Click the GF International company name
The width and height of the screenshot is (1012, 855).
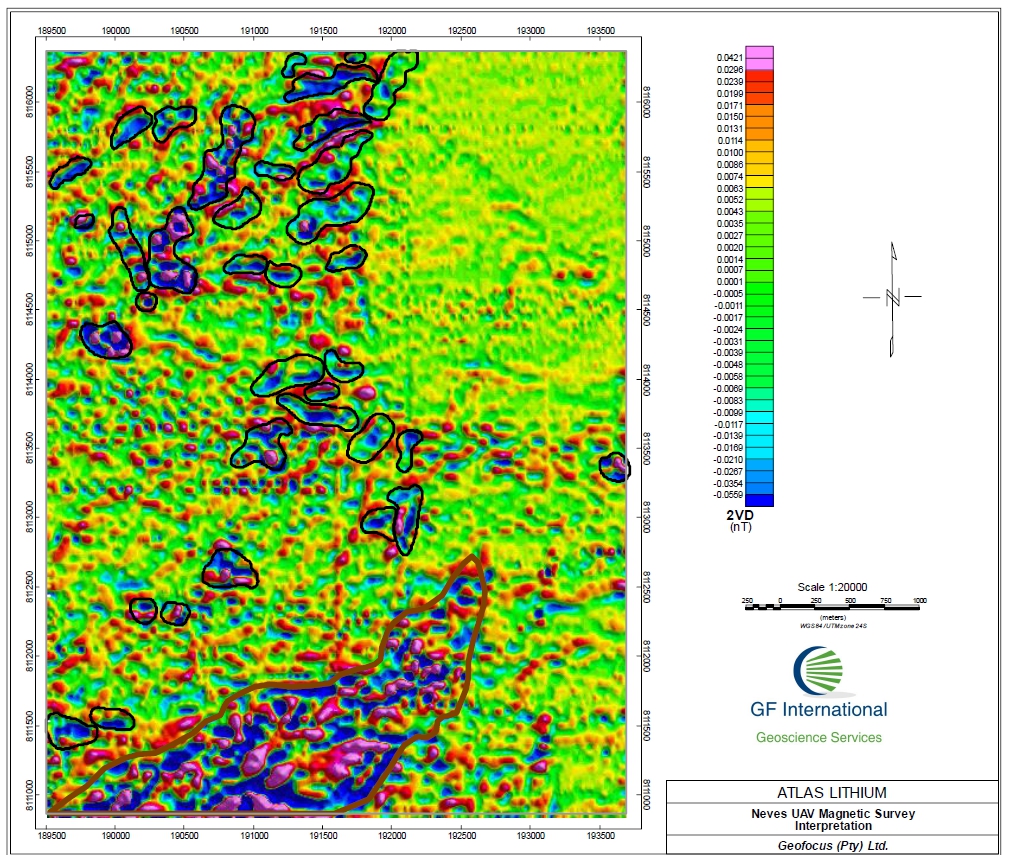(818, 710)
